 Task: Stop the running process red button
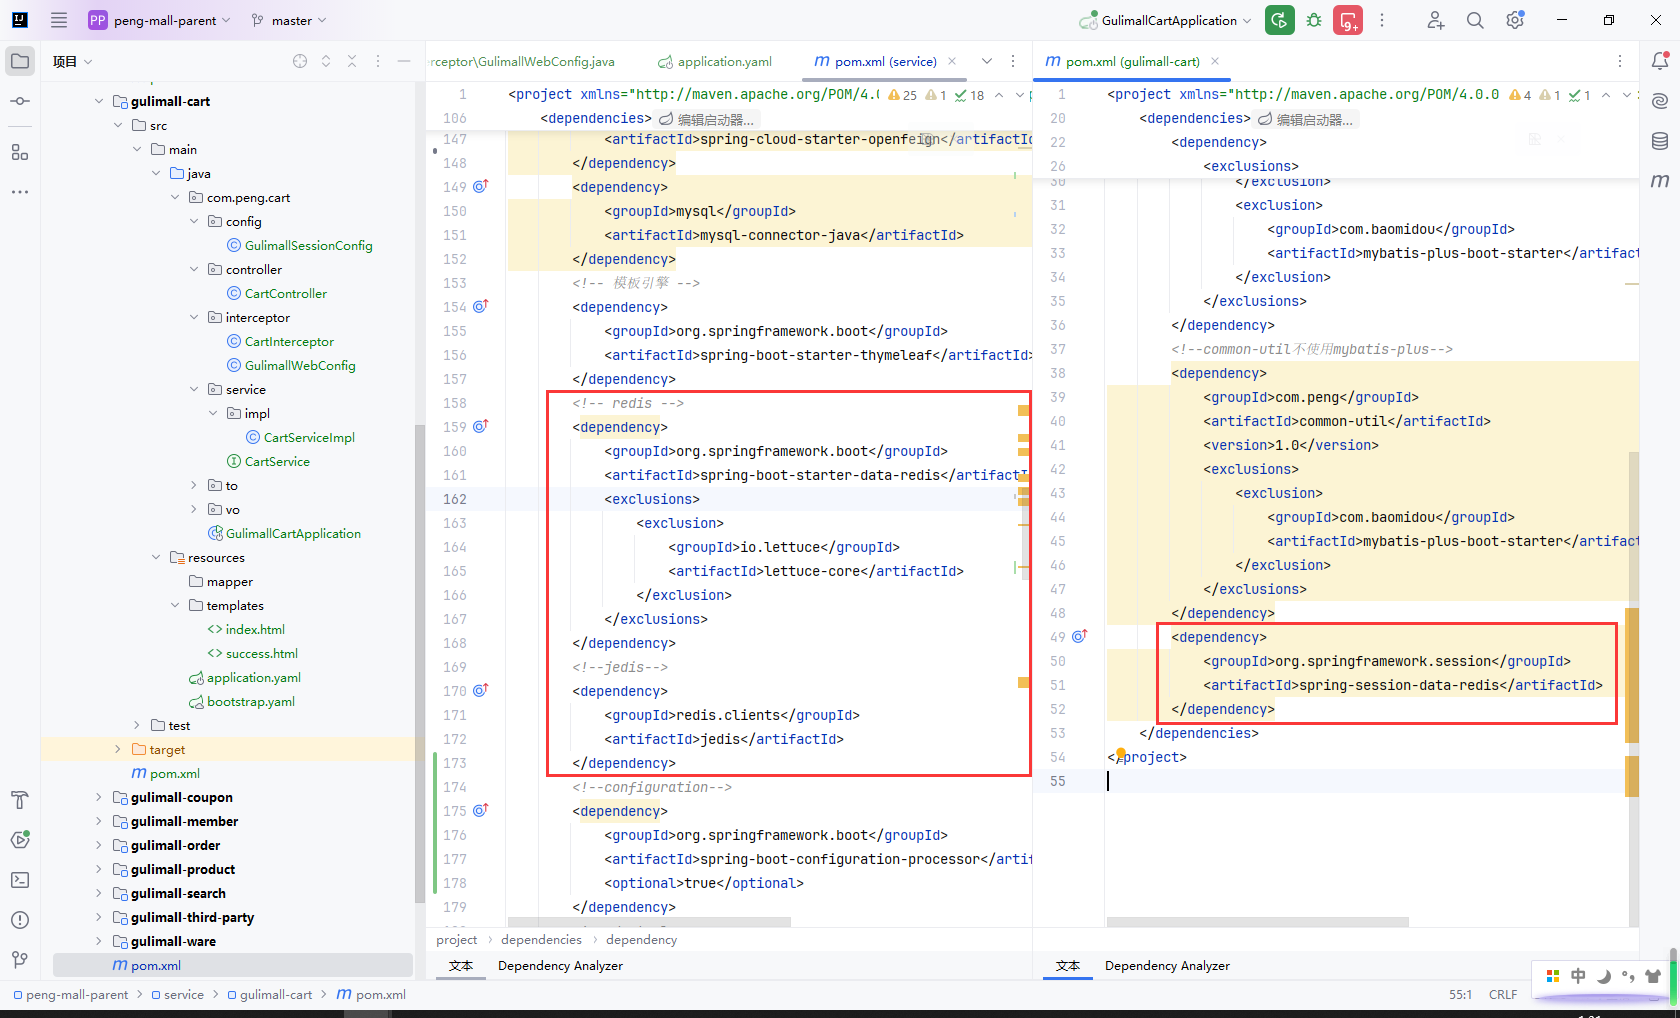pyautogui.click(x=1348, y=20)
